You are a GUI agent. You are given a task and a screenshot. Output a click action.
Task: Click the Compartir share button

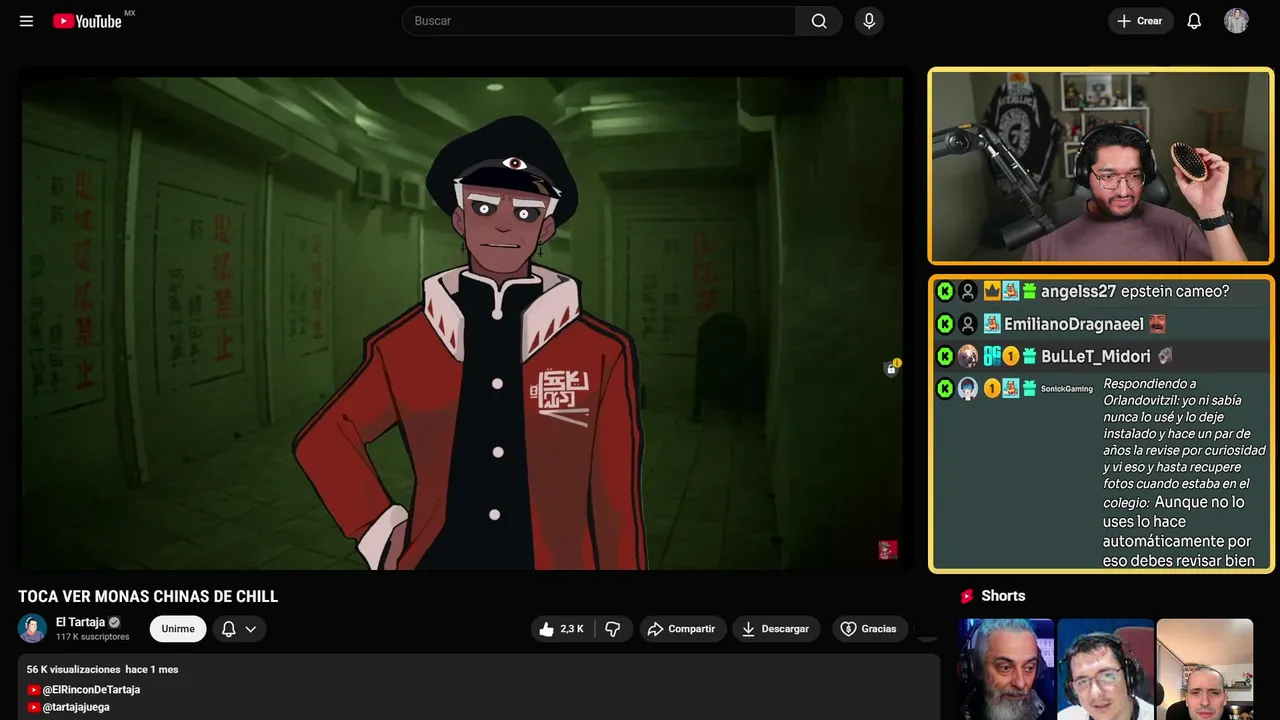click(682, 629)
